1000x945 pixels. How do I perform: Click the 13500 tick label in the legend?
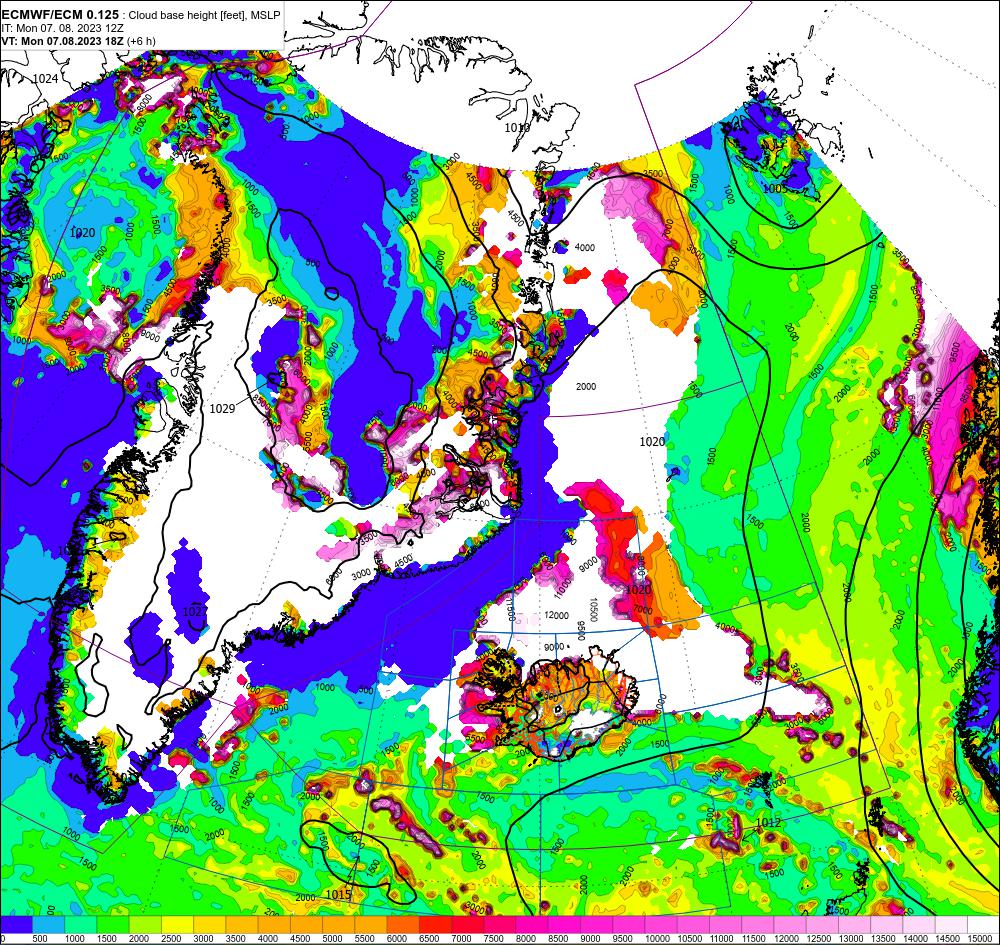pyautogui.click(x=882, y=939)
